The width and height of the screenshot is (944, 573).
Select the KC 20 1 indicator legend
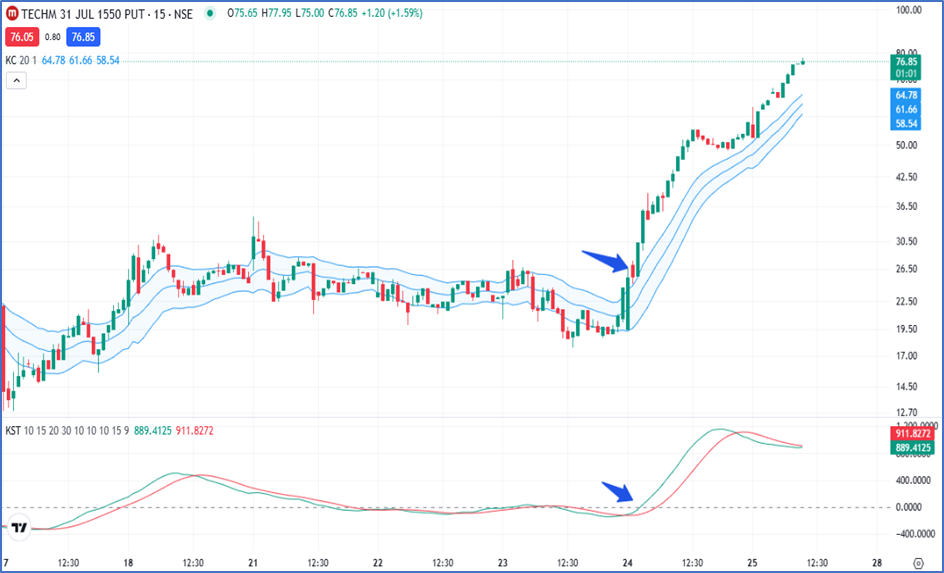coord(21,60)
